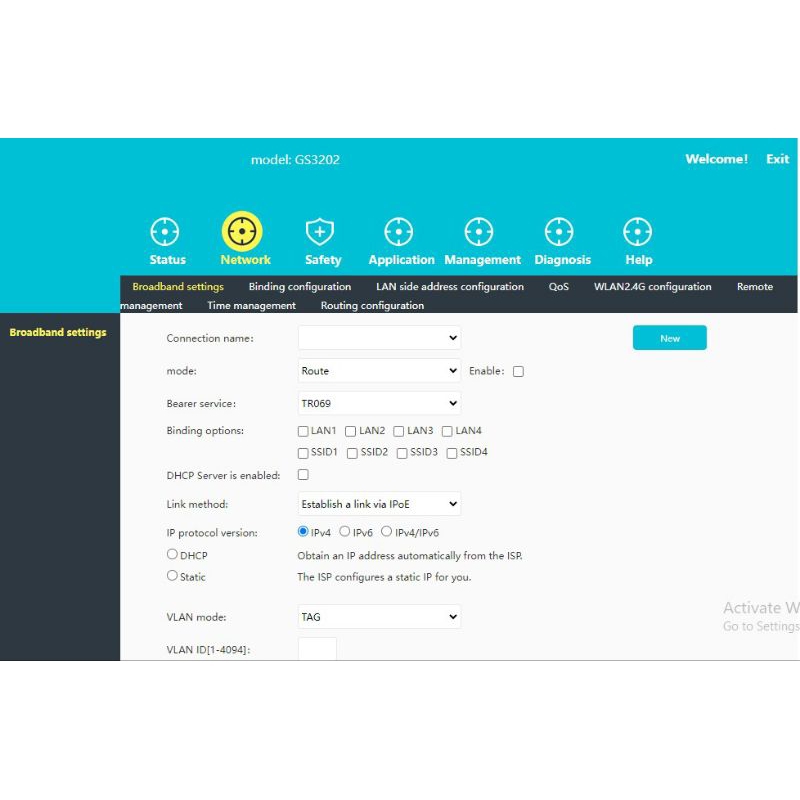800x800 pixels.
Task: Select the Network section icon
Action: tap(242, 231)
